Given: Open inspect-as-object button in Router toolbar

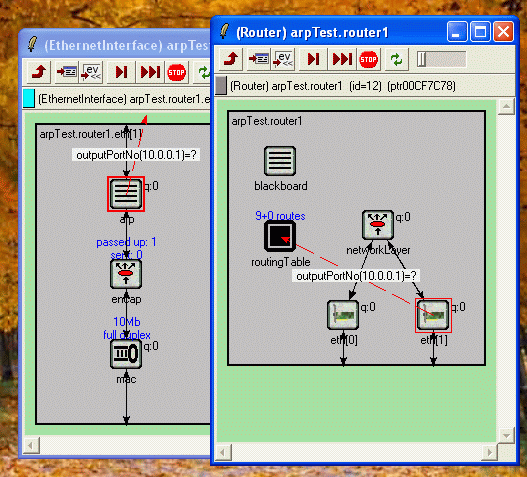Looking at the screenshot, I should click(x=258, y=59).
